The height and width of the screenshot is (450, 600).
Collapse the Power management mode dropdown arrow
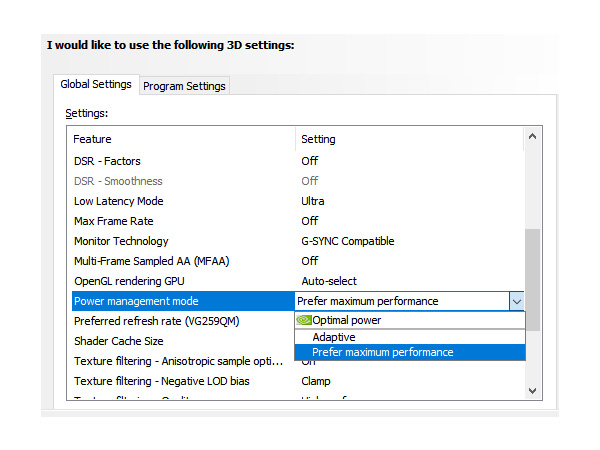(516, 301)
